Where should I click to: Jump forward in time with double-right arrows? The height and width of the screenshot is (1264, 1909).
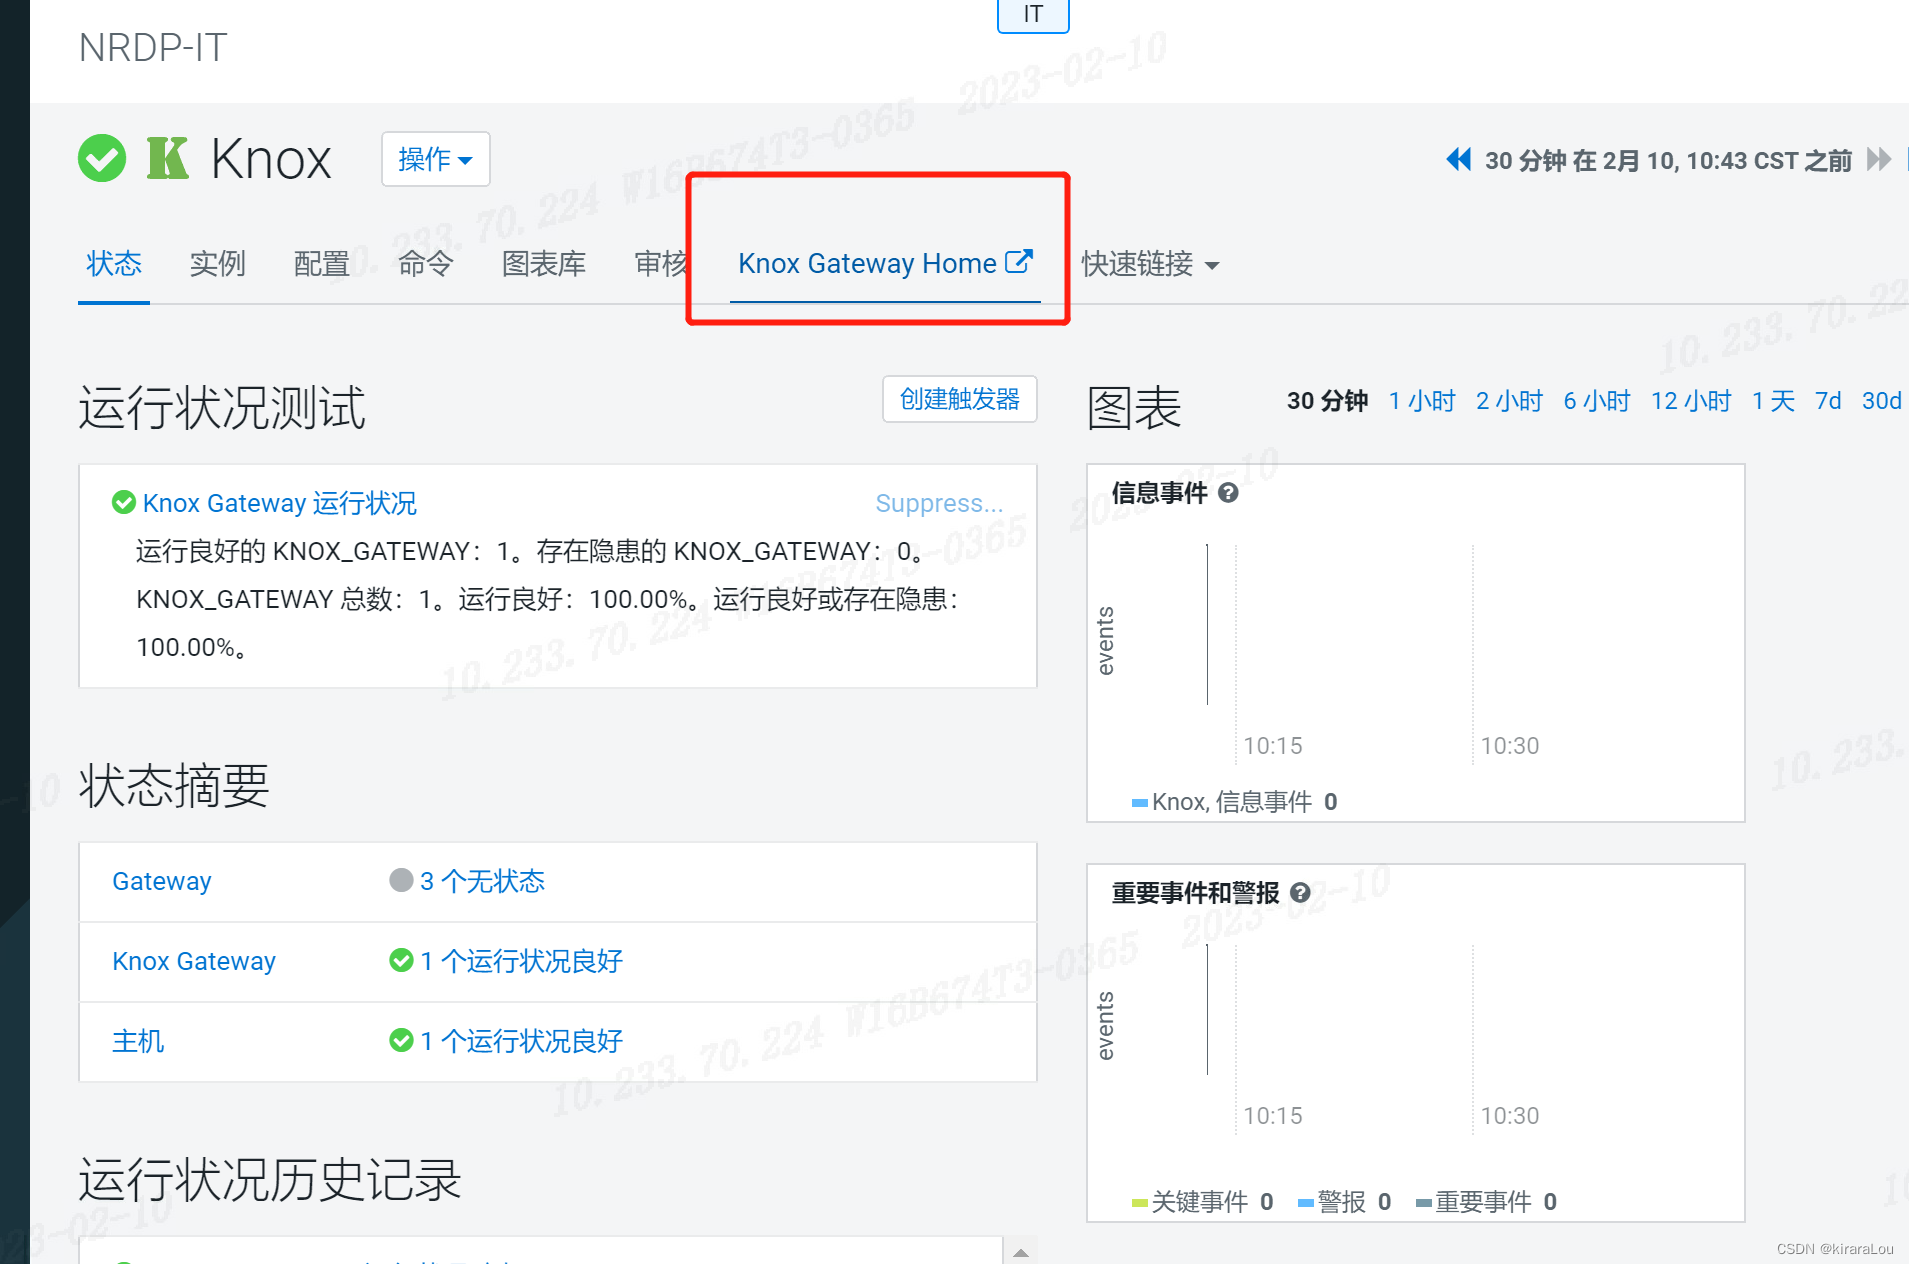point(1879,159)
